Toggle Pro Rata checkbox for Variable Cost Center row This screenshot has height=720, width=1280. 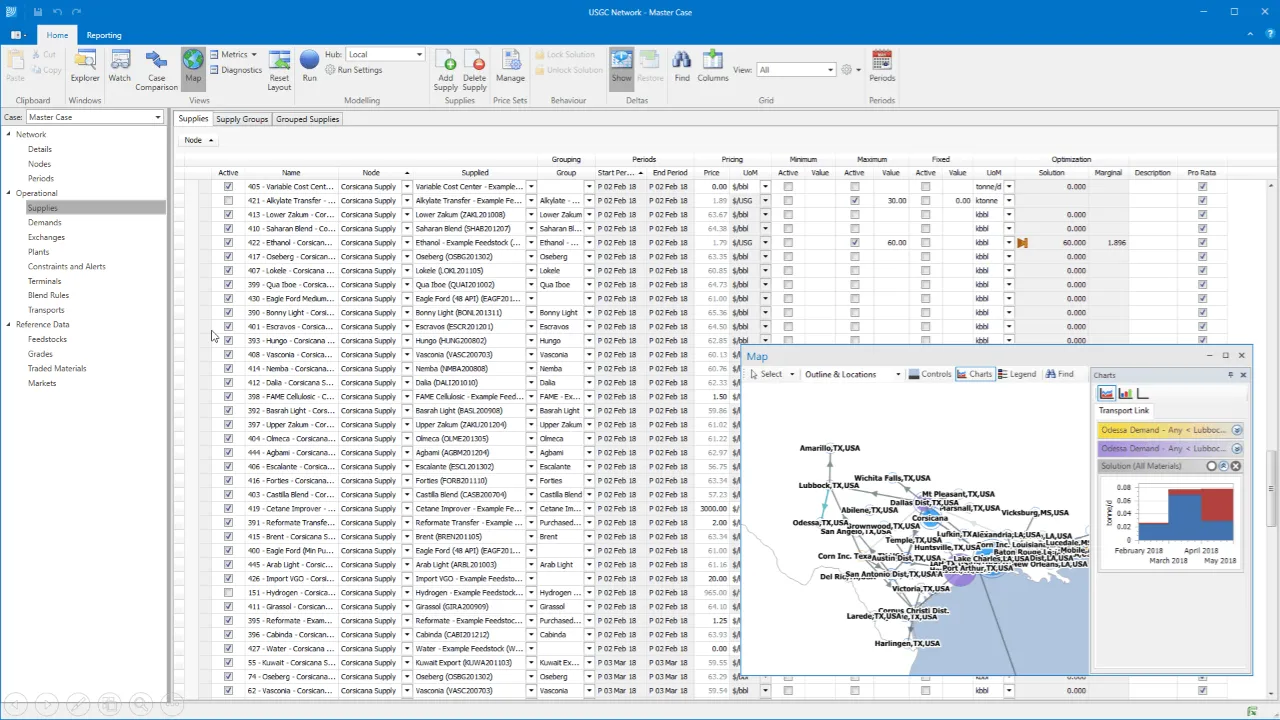[1202, 187]
